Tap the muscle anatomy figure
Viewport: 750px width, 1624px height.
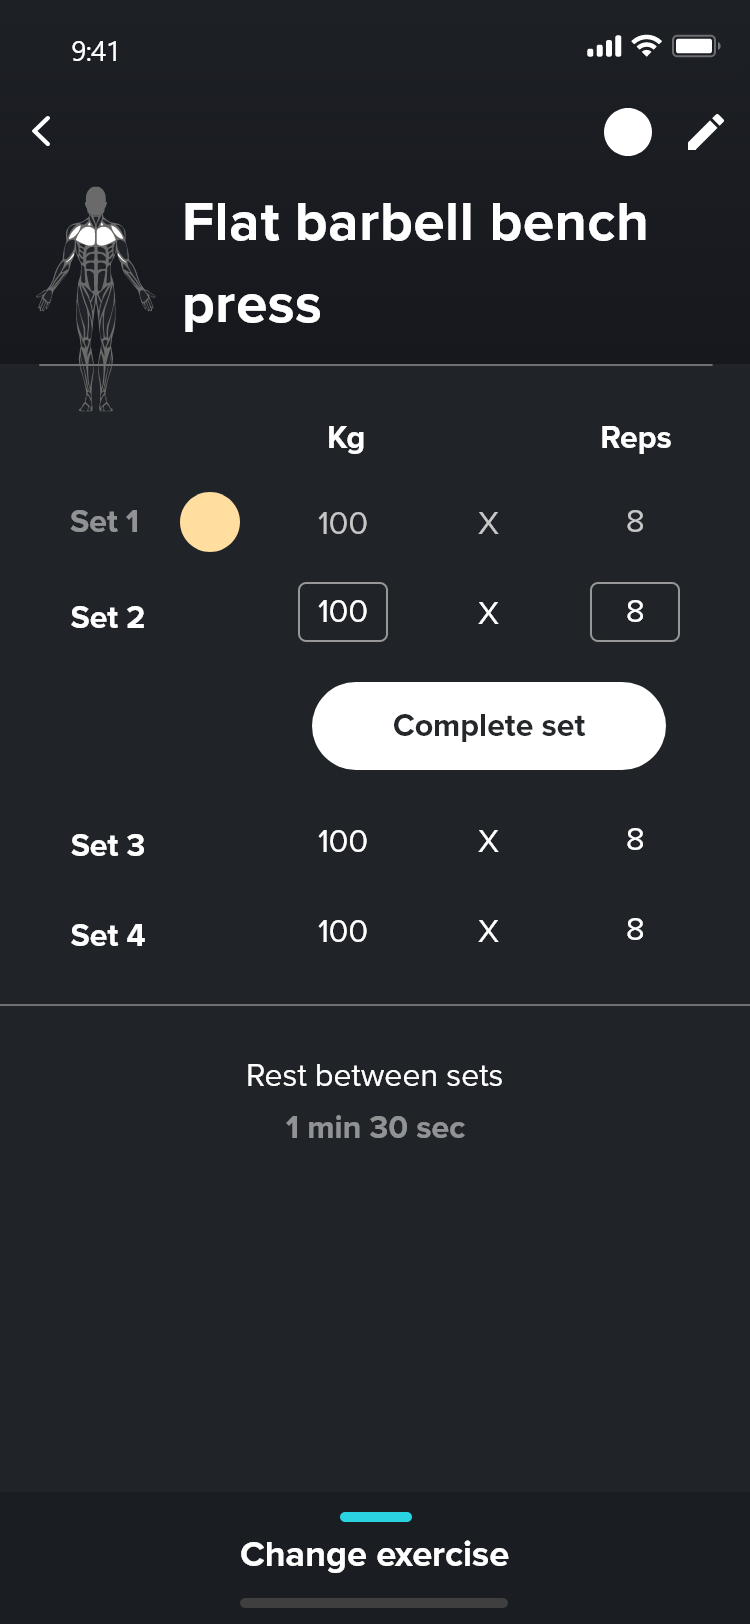pos(96,298)
